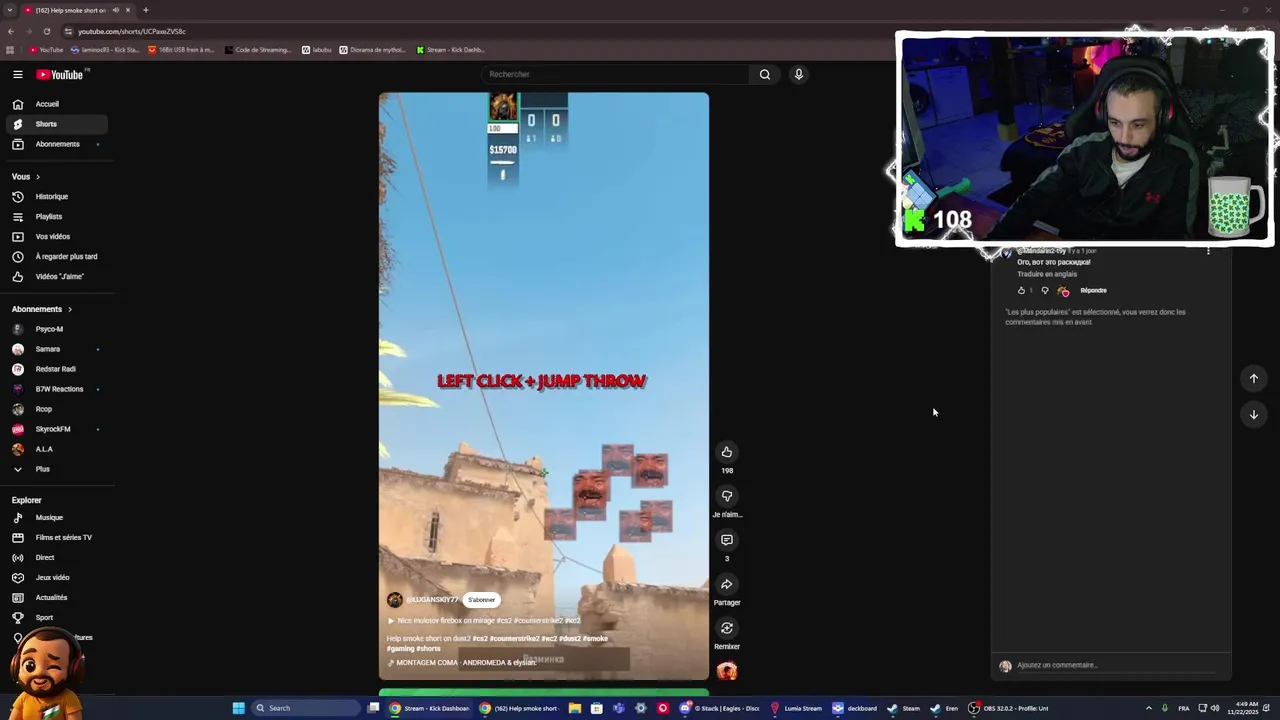Open Code de Streaming bookmark
The height and width of the screenshot is (720, 1280).
click(x=258, y=50)
